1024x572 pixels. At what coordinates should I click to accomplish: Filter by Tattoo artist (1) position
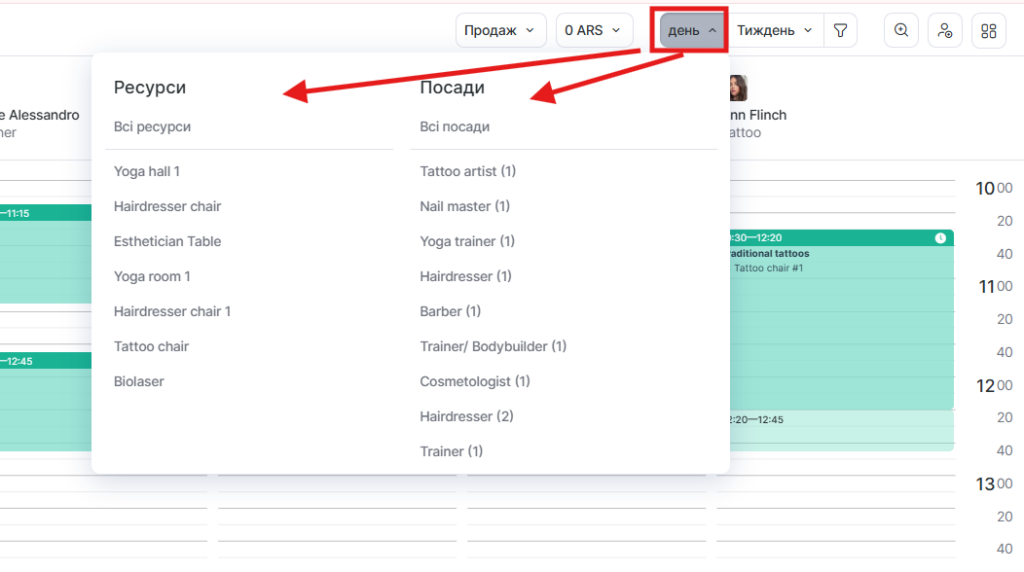[468, 171]
